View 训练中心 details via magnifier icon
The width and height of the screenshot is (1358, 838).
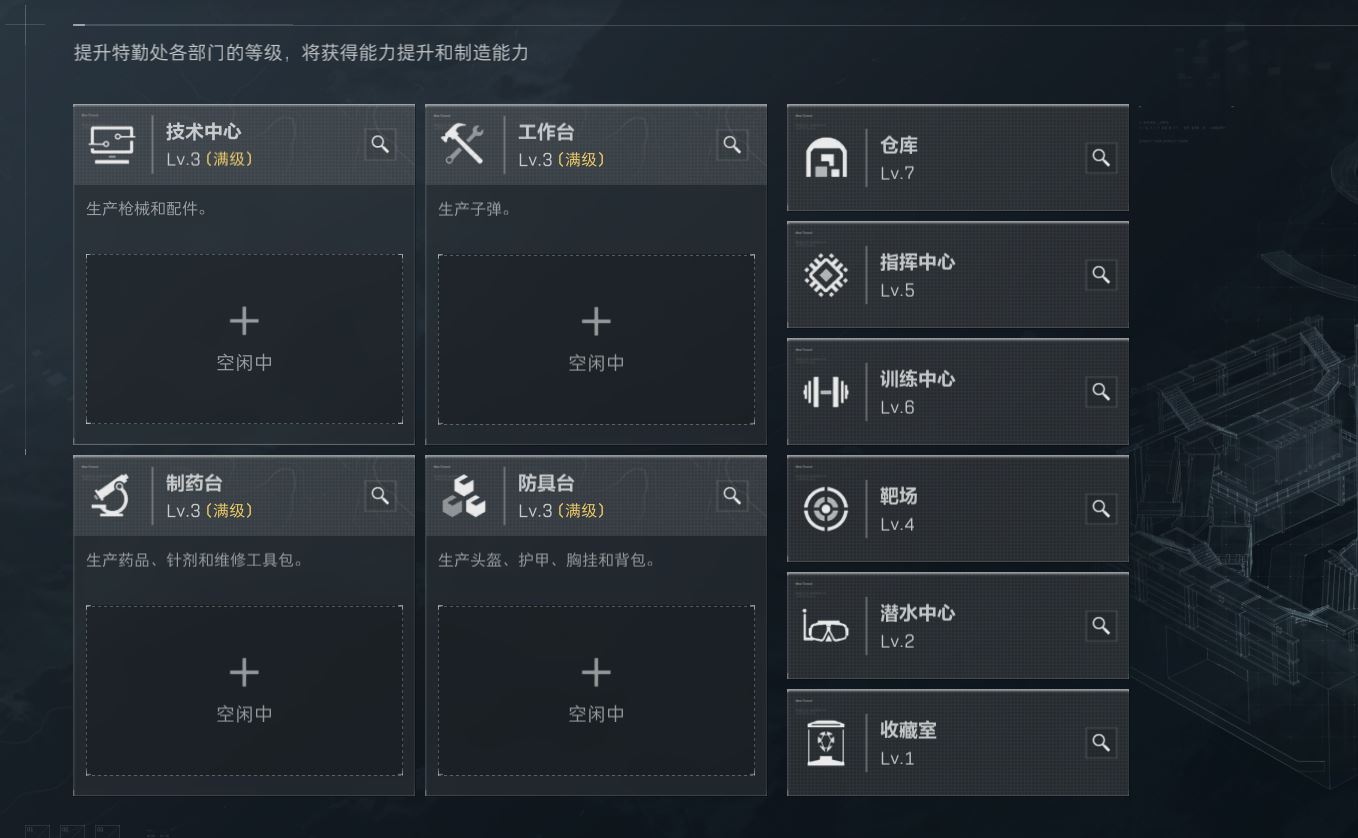[1101, 392]
